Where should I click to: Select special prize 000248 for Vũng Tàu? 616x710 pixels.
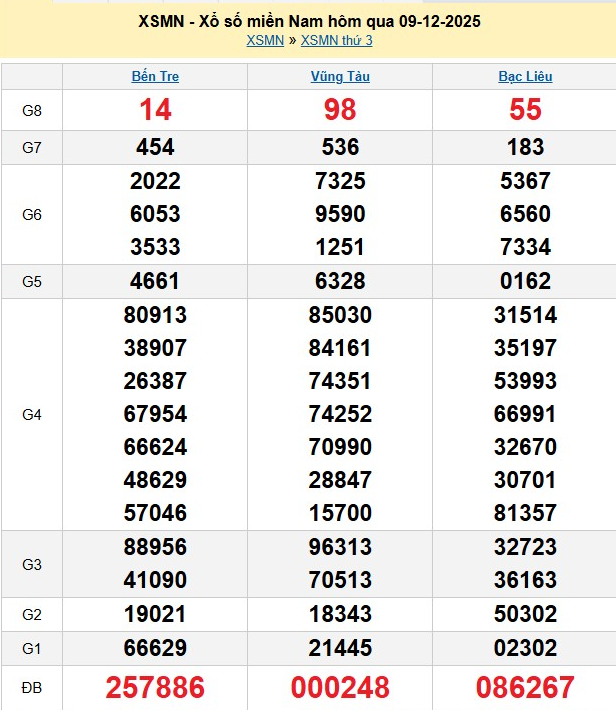(340, 687)
